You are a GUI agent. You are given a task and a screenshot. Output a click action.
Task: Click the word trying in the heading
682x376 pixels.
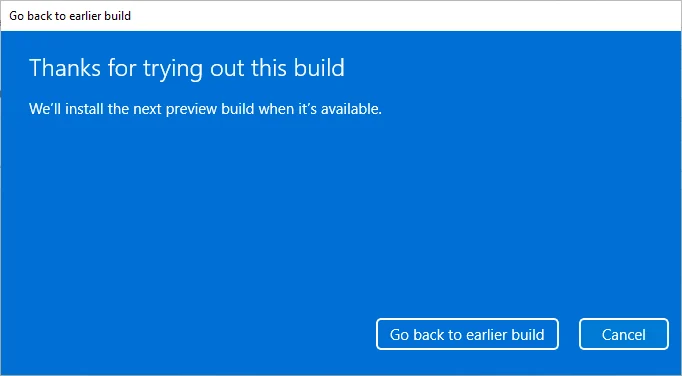pos(173,70)
